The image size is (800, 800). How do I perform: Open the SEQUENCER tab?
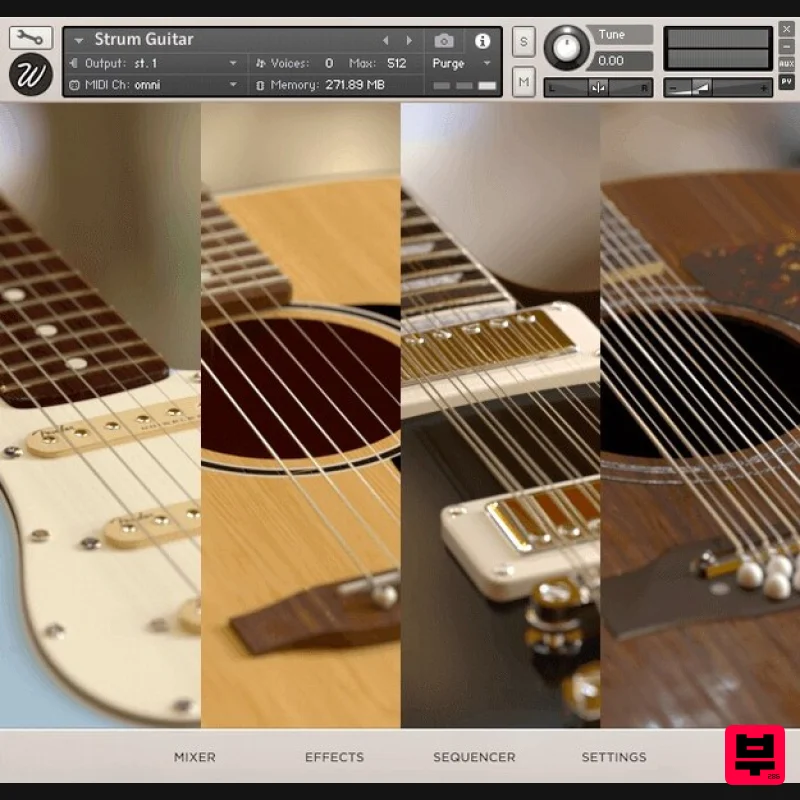[x=473, y=757]
